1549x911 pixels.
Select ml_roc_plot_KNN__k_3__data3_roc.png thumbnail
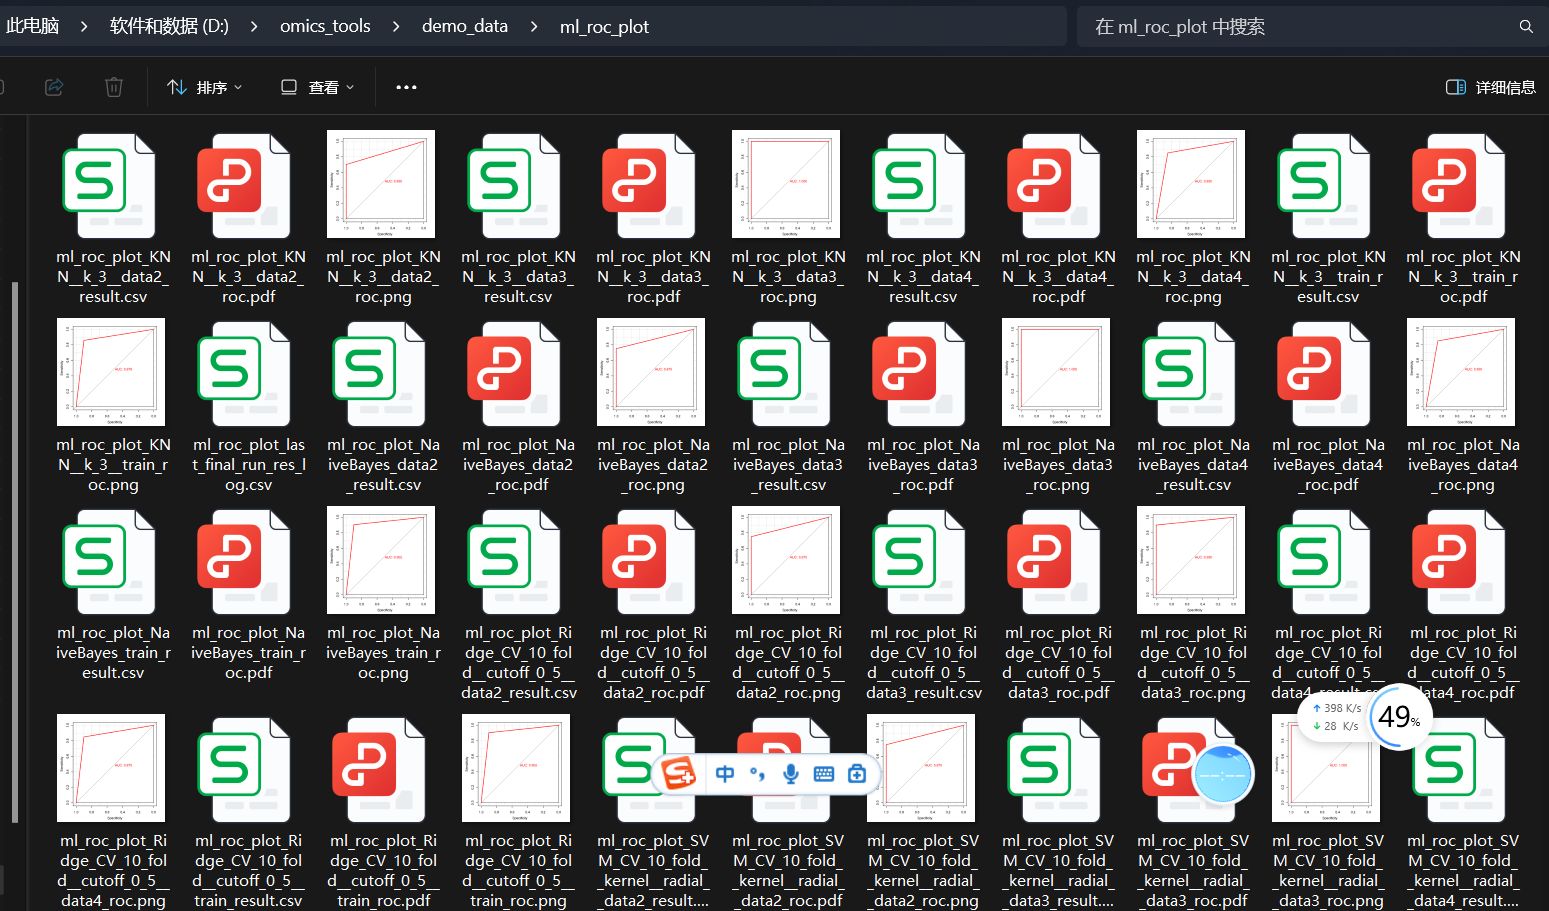coord(786,184)
